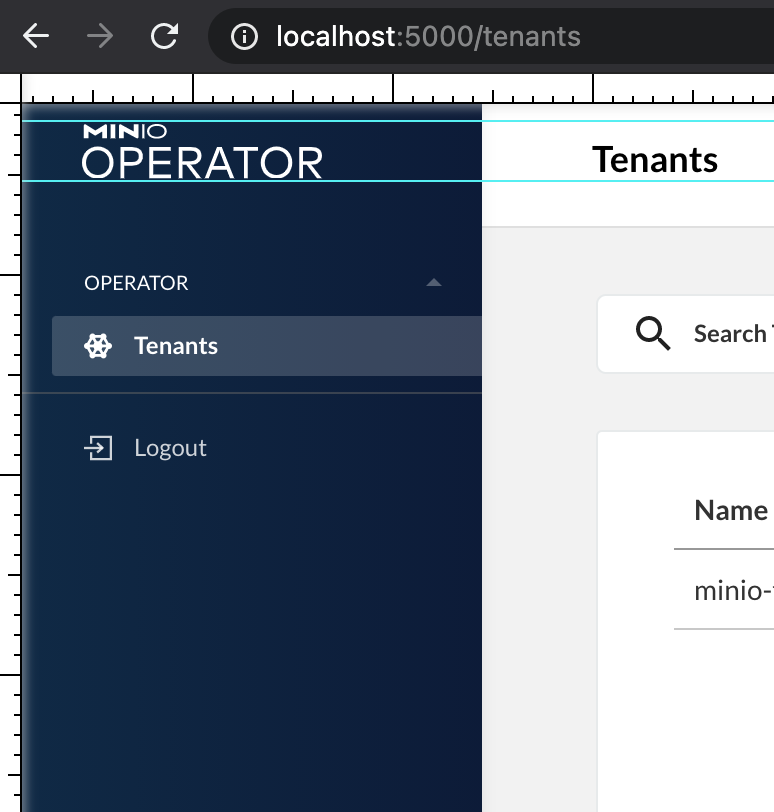Screen dimensions: 774x812
Task: Click the browser forward arrow
Action: coord(99,36)
